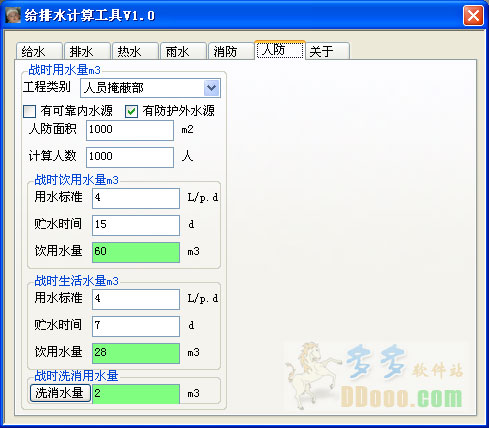Click the green 洗消水量 result showing 2
This screenshot has height=428, width=489.
click(x=136, y=394)
